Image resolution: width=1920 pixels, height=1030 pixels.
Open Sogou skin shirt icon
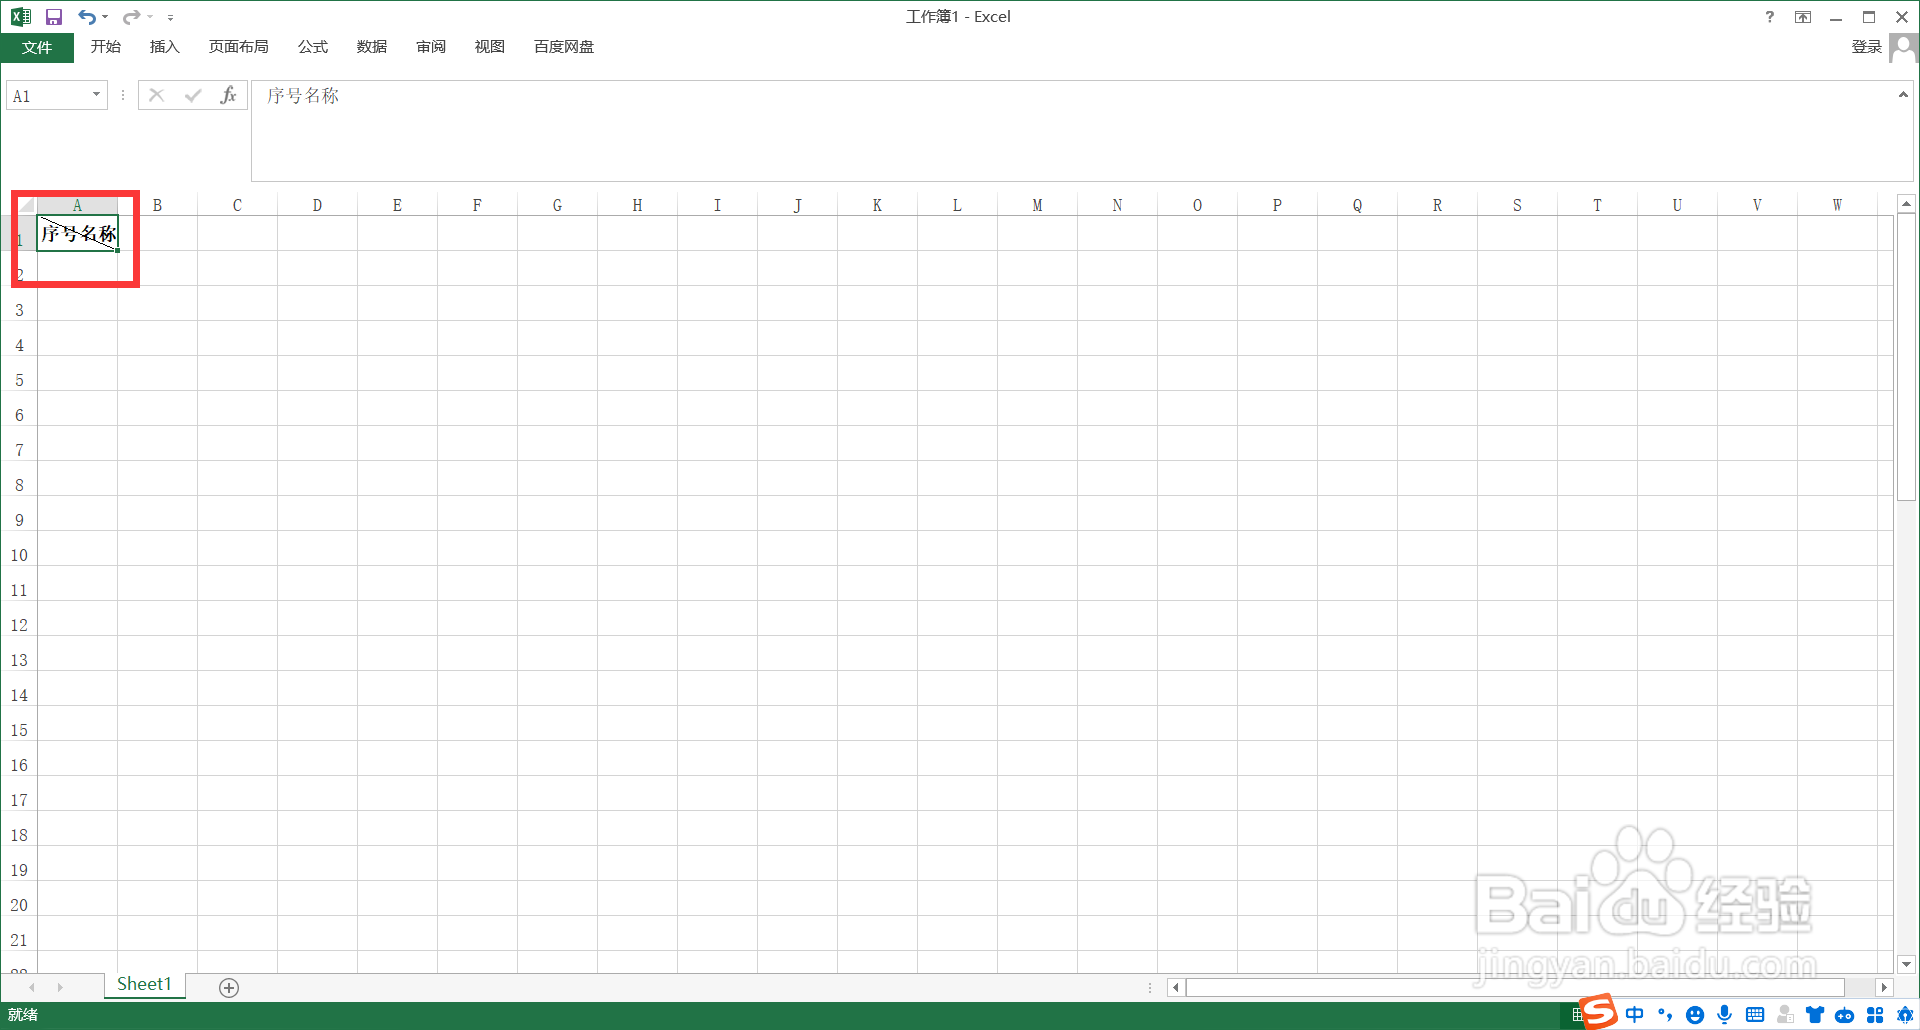point(1815,1015)
